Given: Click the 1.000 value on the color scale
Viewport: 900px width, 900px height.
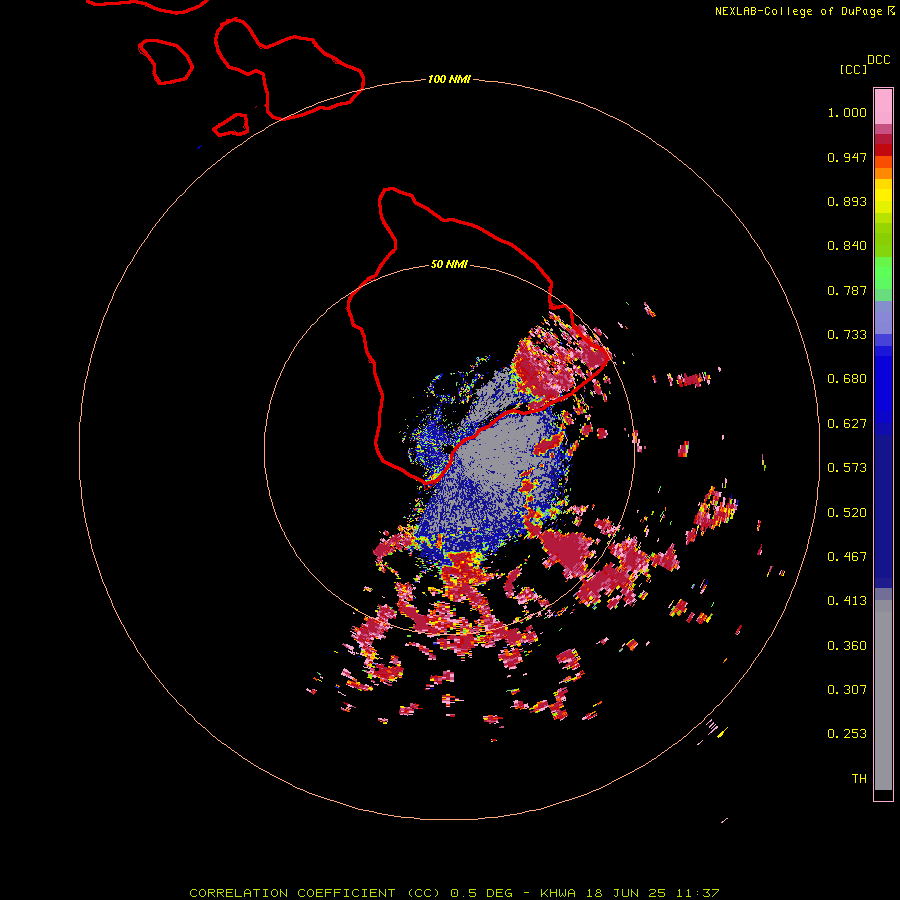Looking at the screenshot, I should click(x=847, y=112).
